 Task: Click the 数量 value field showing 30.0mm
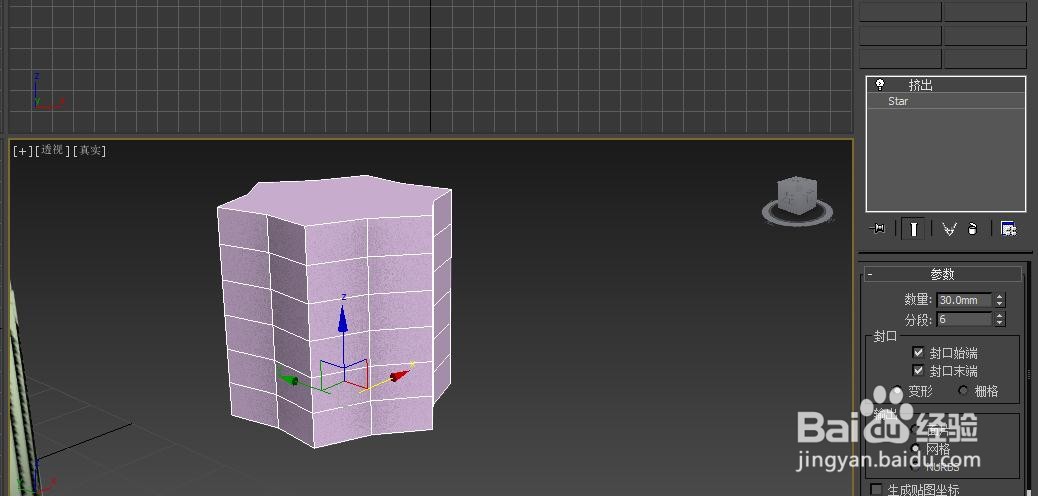click(965, 300)
